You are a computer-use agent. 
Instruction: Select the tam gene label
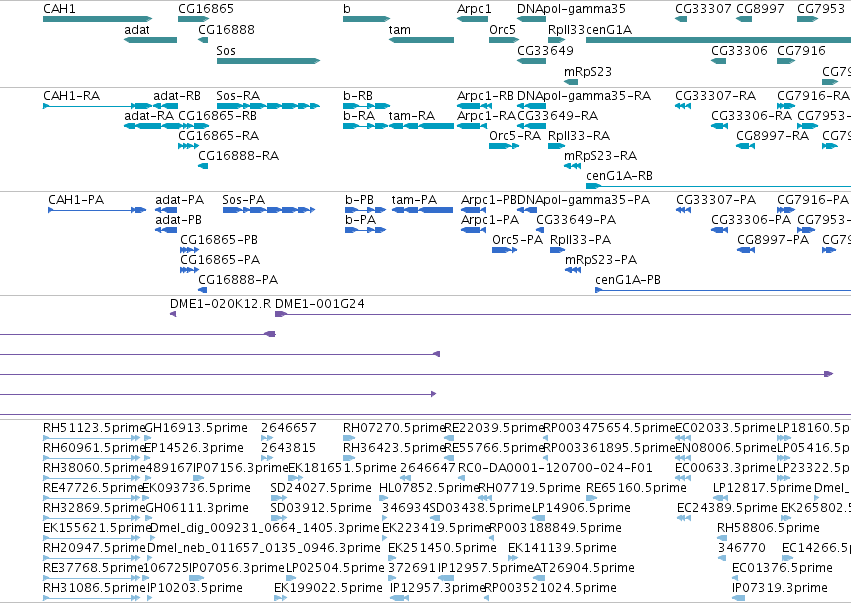(x=399, y=30)
